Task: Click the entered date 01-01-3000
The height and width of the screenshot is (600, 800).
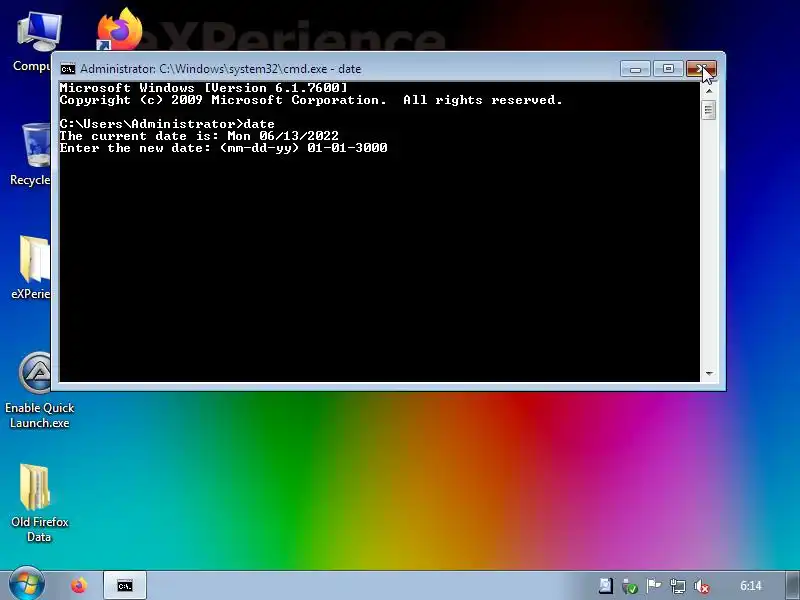Action: [347, 148]
